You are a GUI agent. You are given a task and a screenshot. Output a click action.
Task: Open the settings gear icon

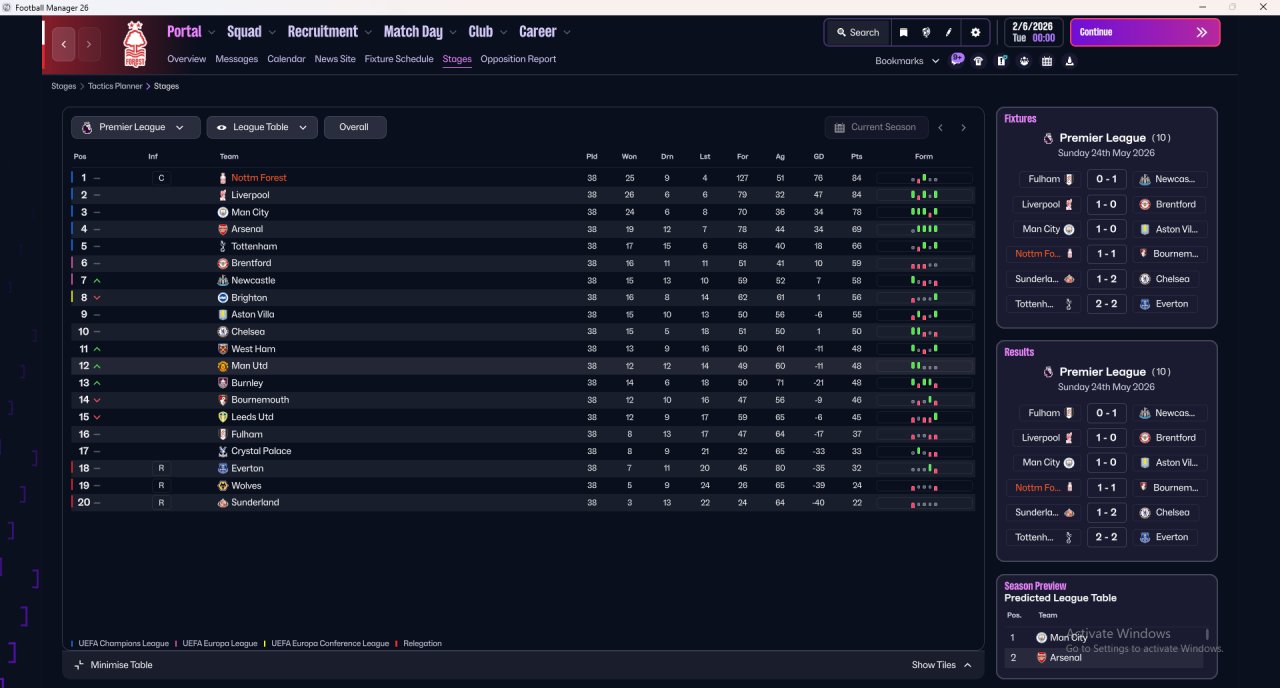[x=976, y=32]
